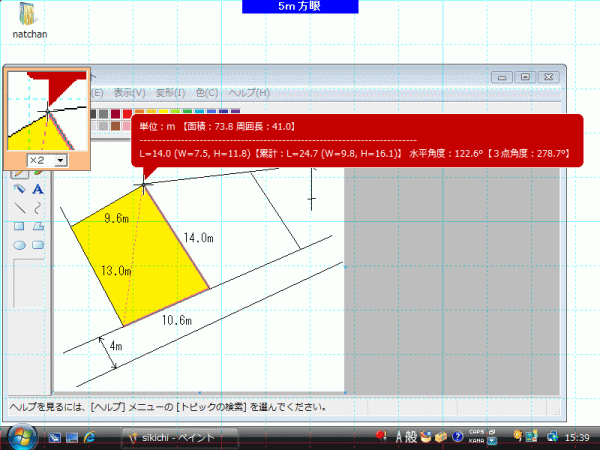The height and width of the screenshot is (450, 600).
Task: Select the Airbrush tool
Action: click(x=20, y=189)
